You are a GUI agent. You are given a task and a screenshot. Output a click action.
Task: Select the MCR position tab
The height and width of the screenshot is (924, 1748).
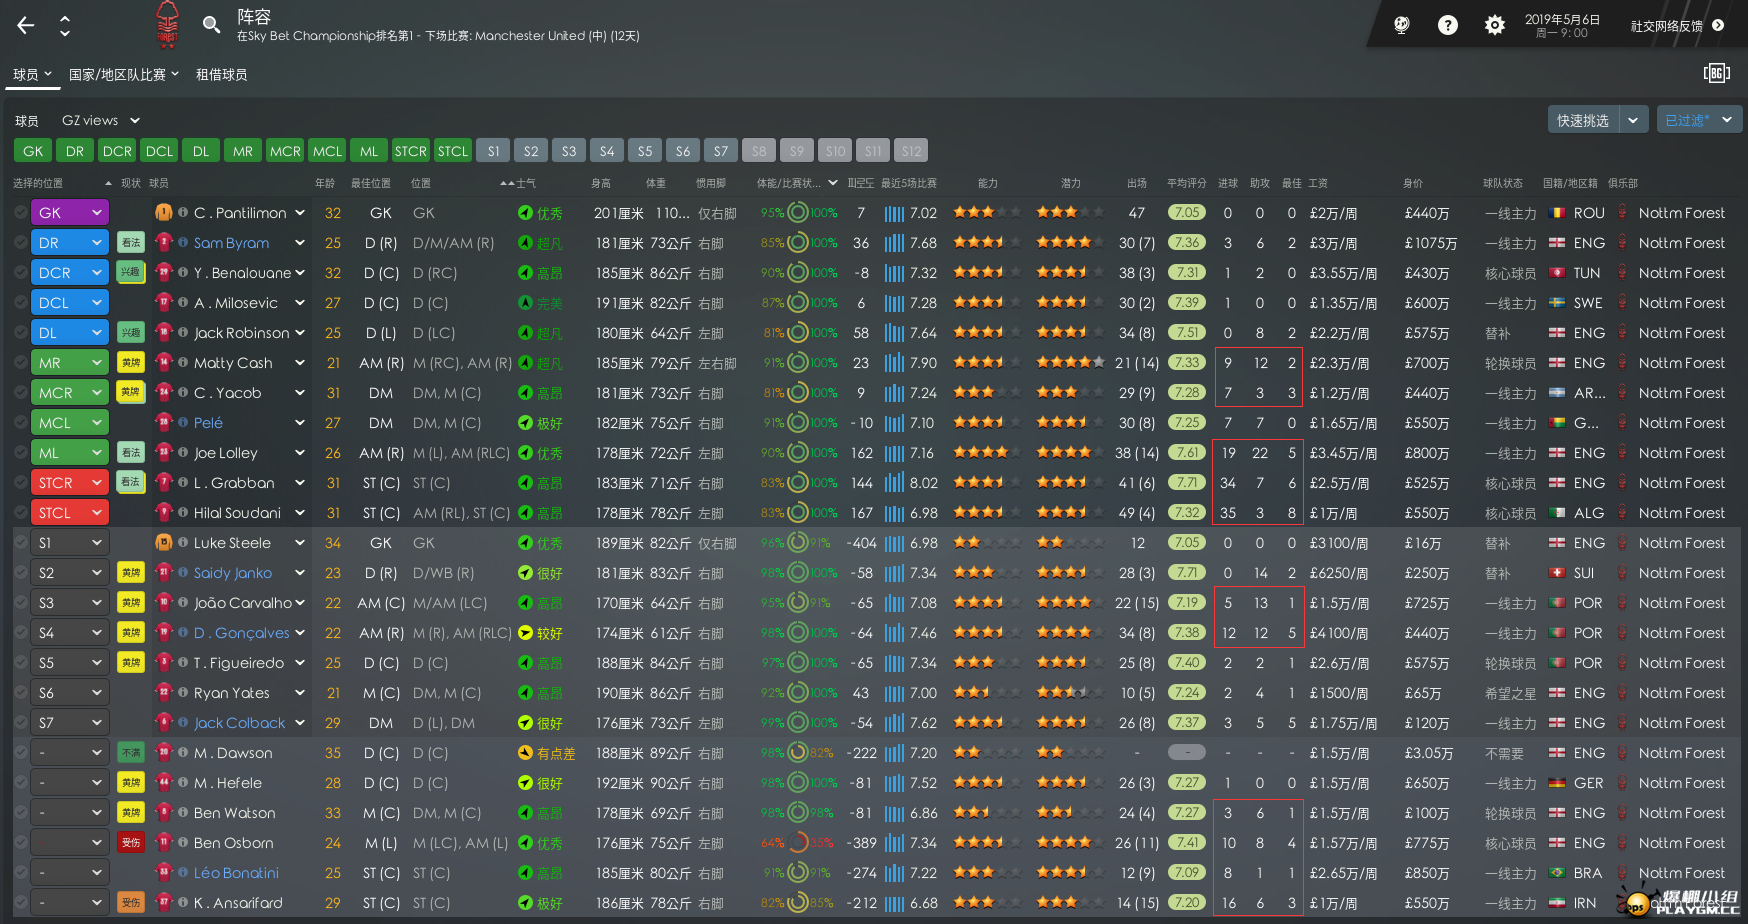point(285,151)
